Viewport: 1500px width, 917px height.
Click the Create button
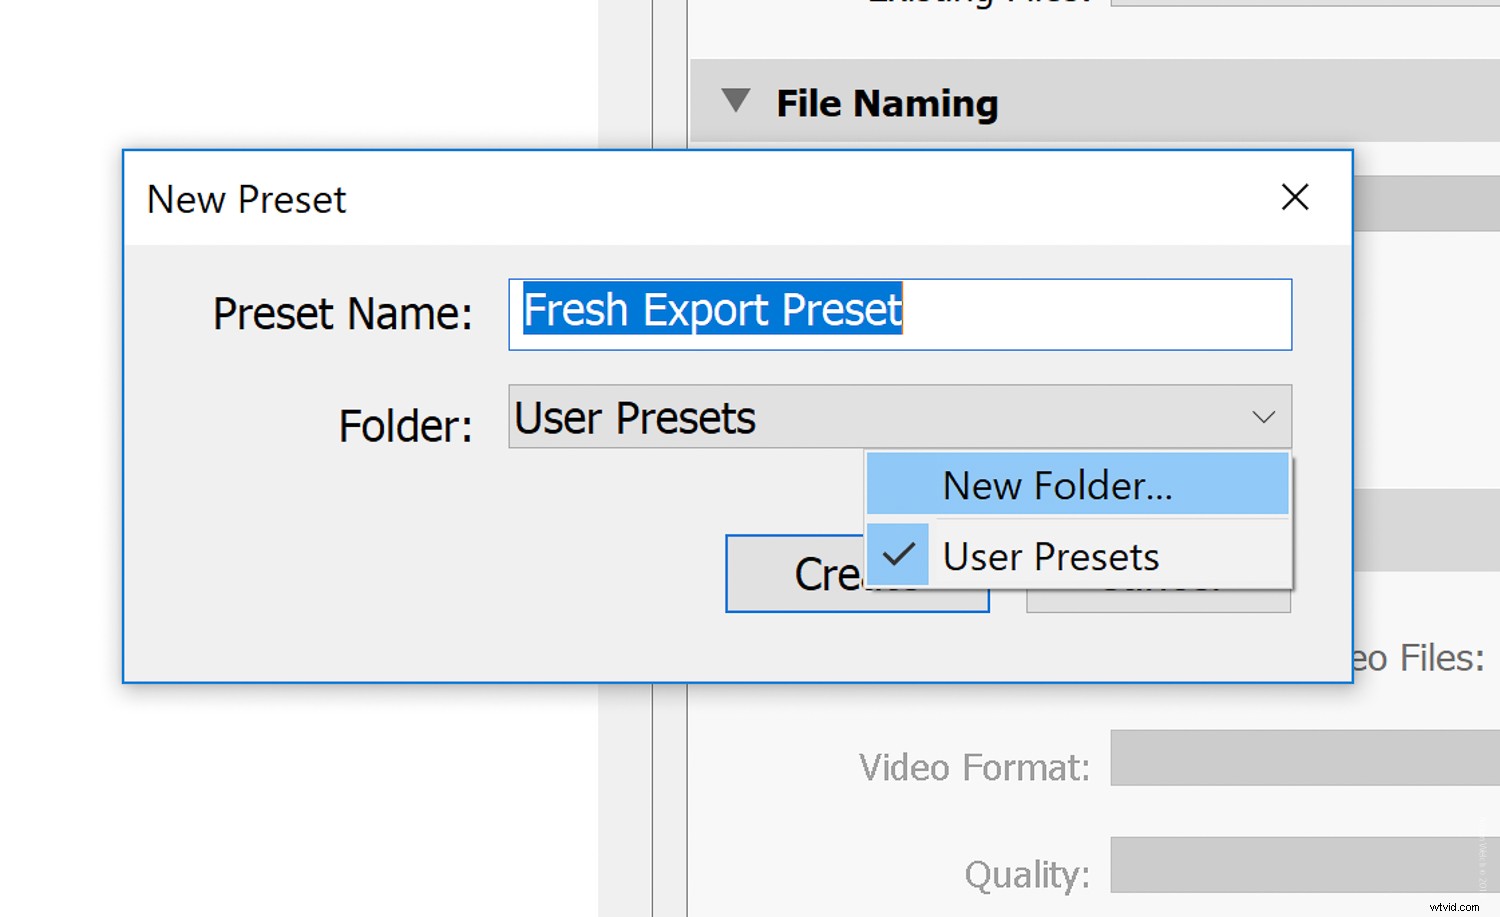pyautogui.click(x=790, y=573)
